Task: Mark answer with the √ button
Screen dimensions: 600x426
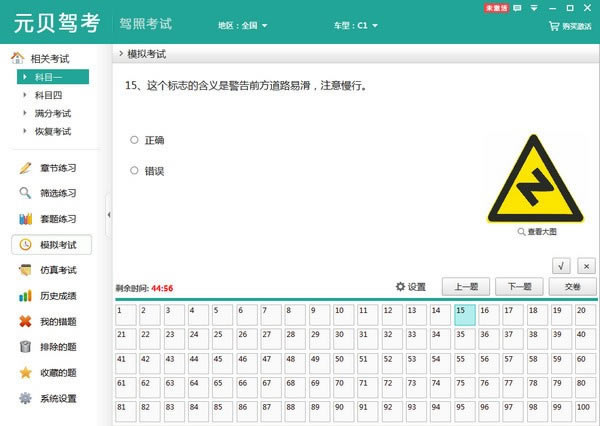Action: (561, 265)
